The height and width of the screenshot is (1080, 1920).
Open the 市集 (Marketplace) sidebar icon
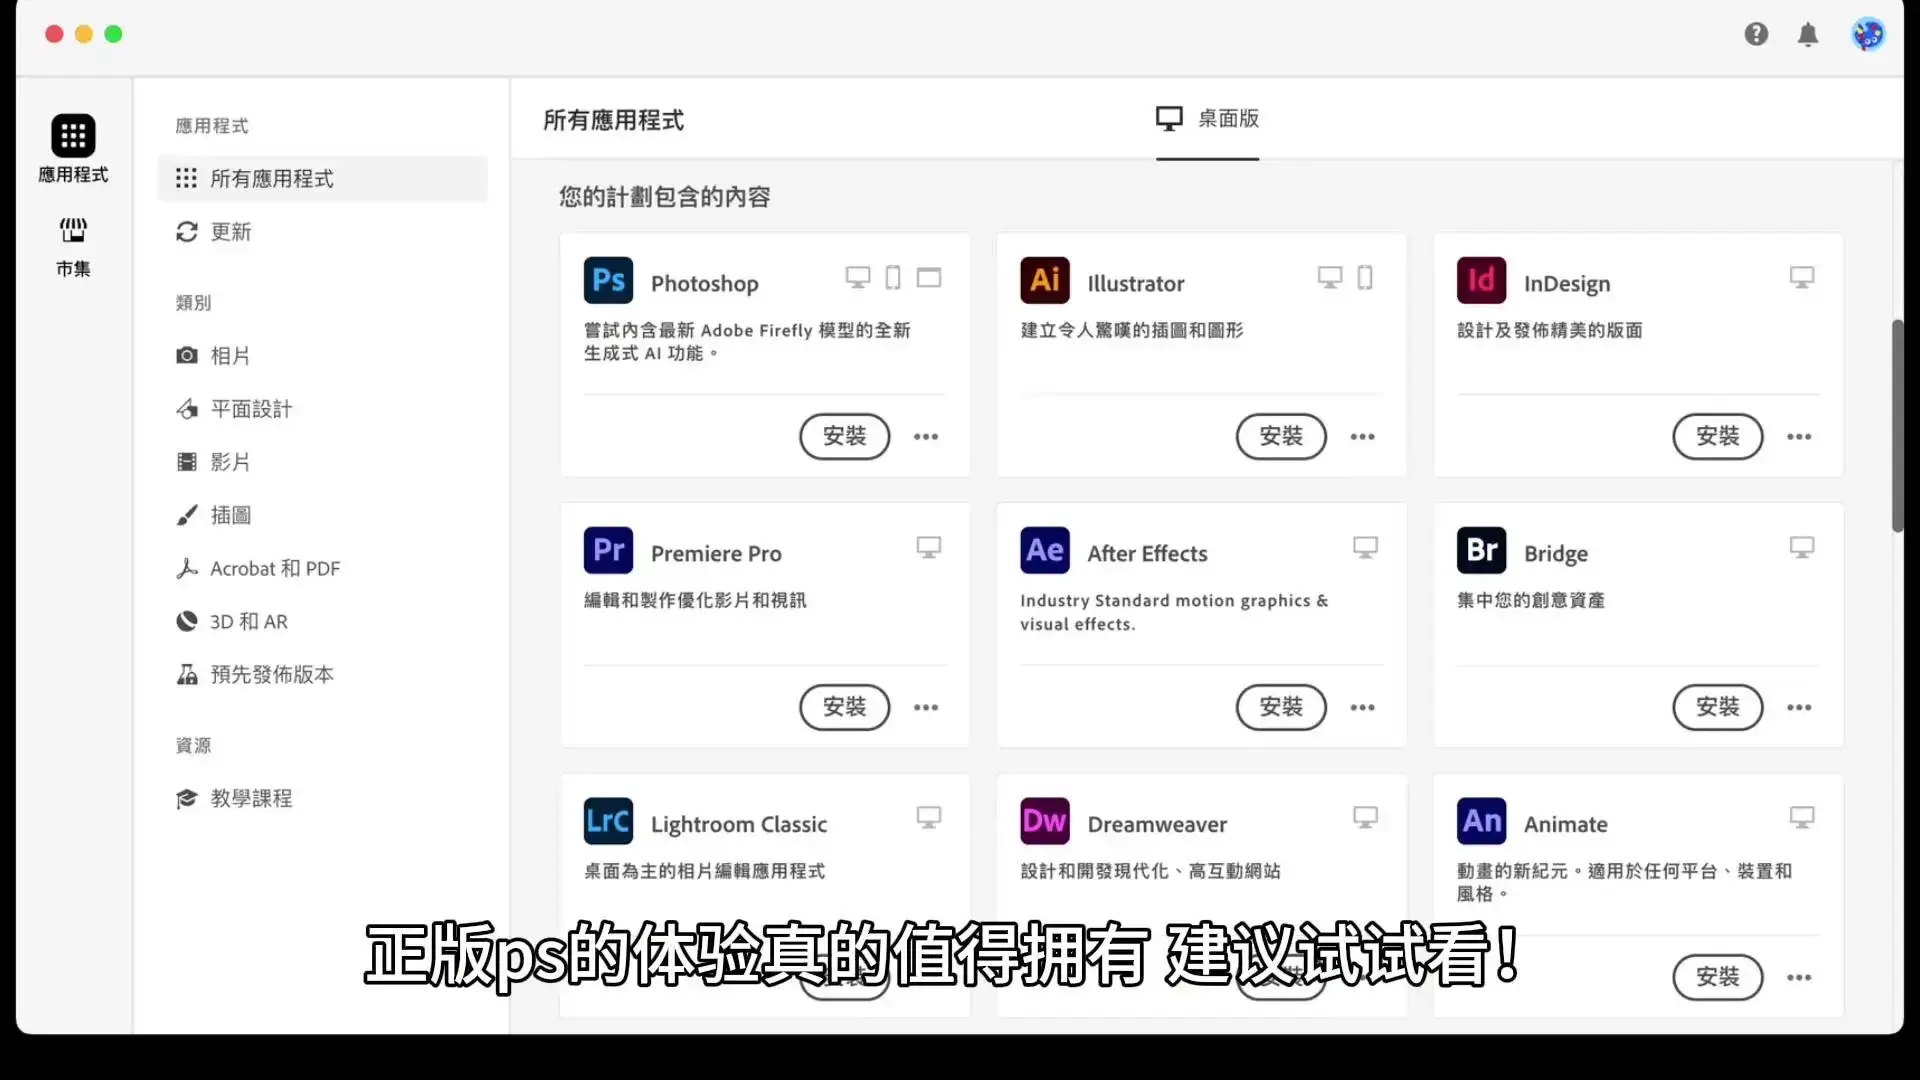pyautogui.click(x=72, y=243)
